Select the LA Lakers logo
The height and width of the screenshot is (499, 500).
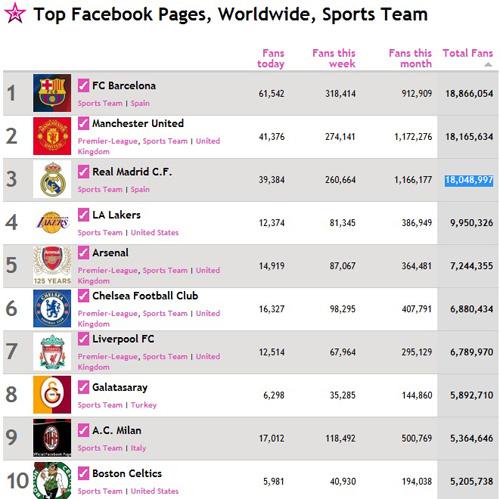tap(52, 222)
